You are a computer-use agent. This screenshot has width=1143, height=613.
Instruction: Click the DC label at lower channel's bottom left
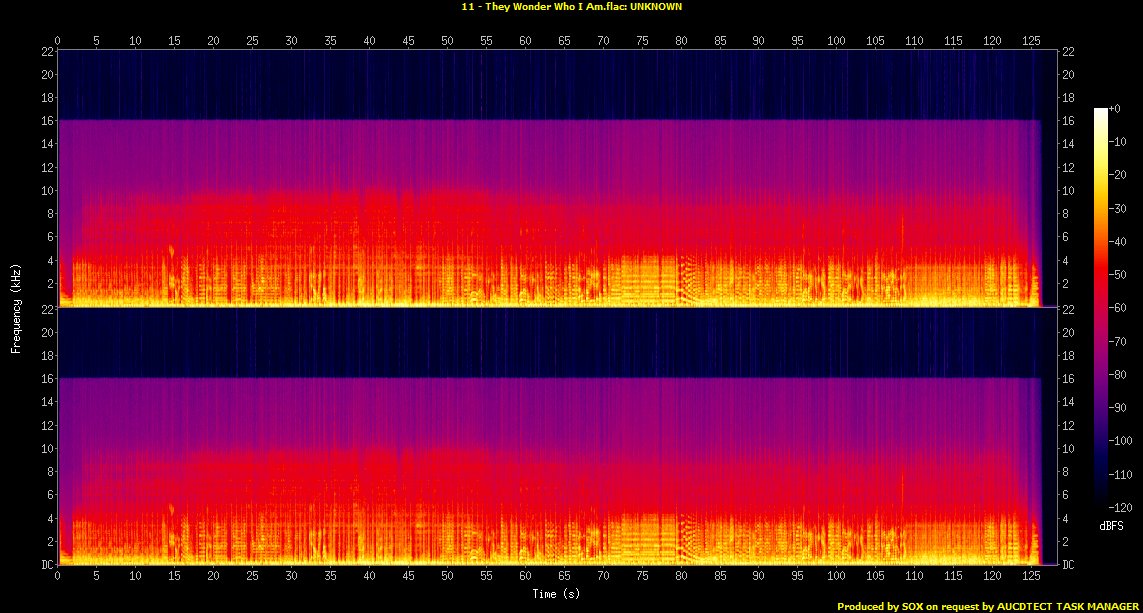point(46,565)
